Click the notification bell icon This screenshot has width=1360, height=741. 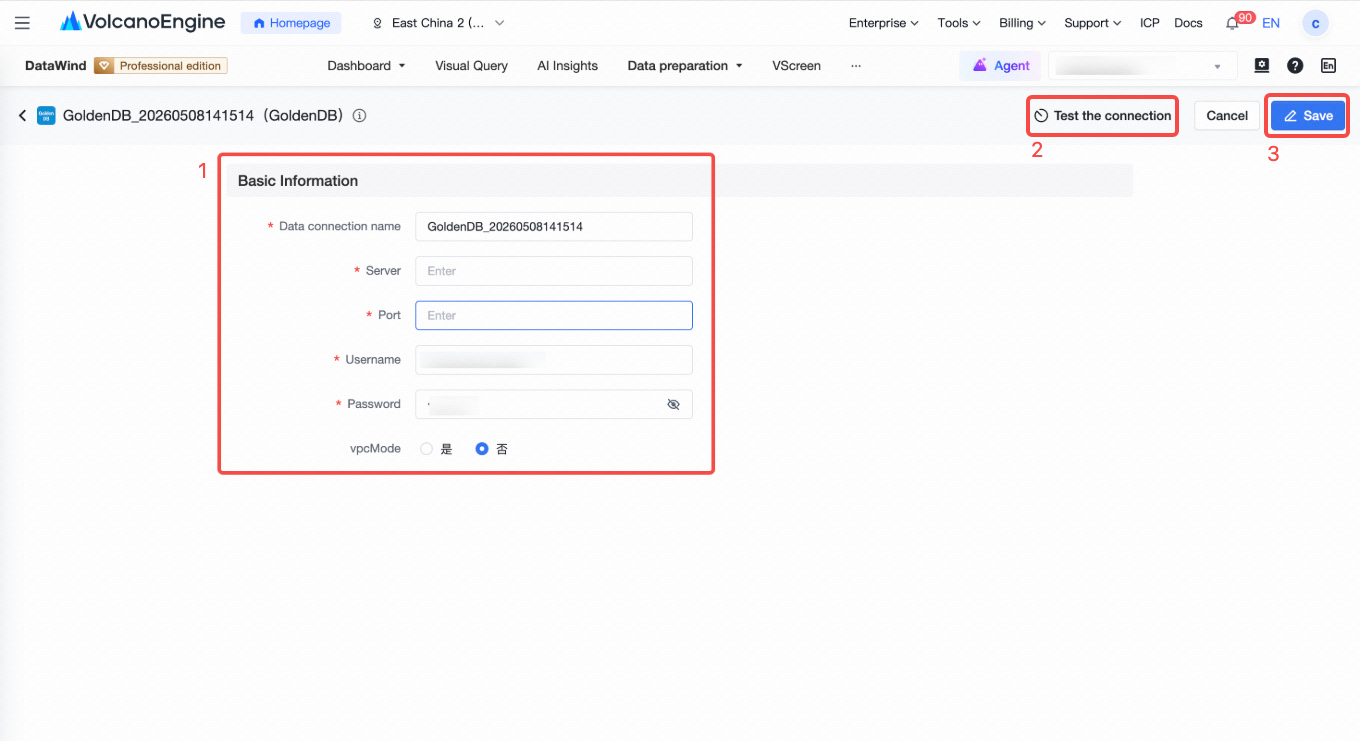coord(1232,23)
